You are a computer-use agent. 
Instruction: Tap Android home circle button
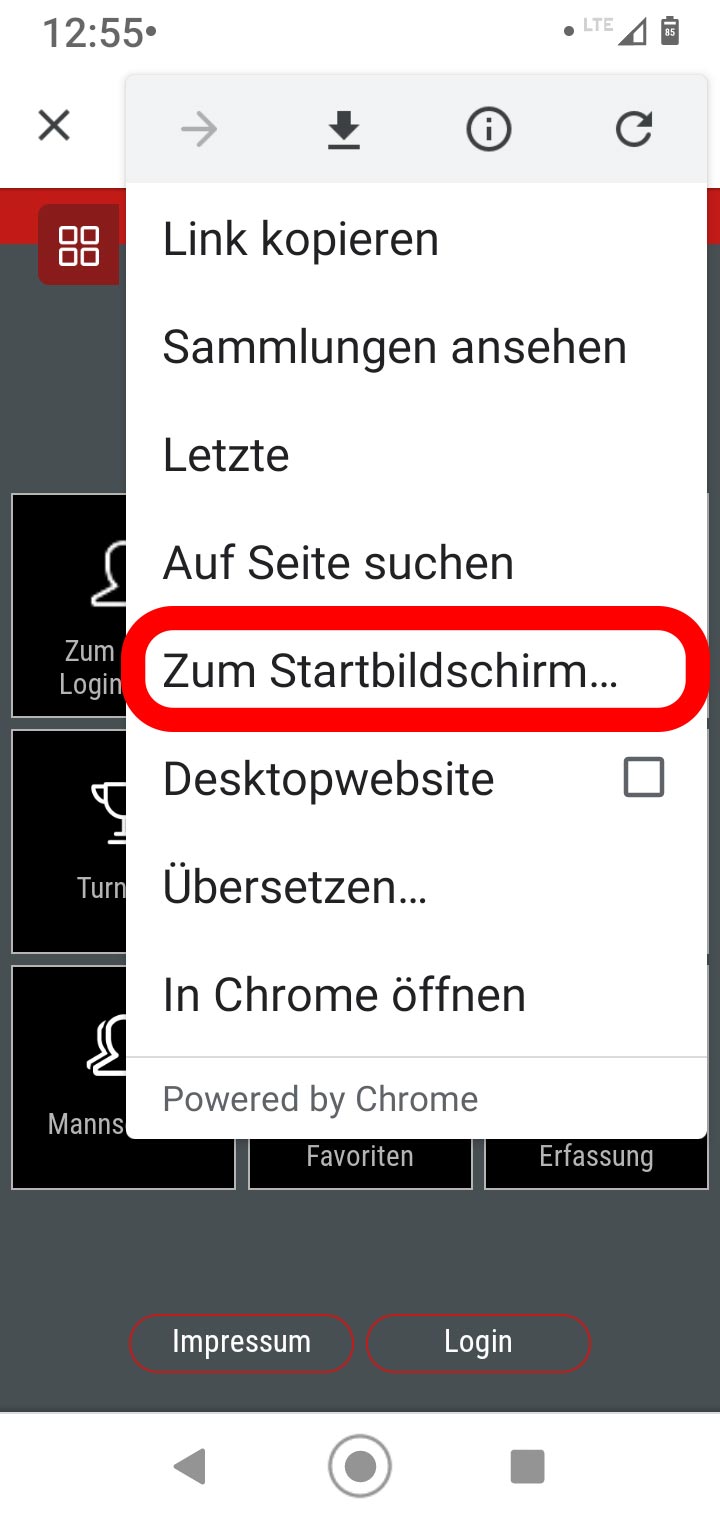[360, 1466]
